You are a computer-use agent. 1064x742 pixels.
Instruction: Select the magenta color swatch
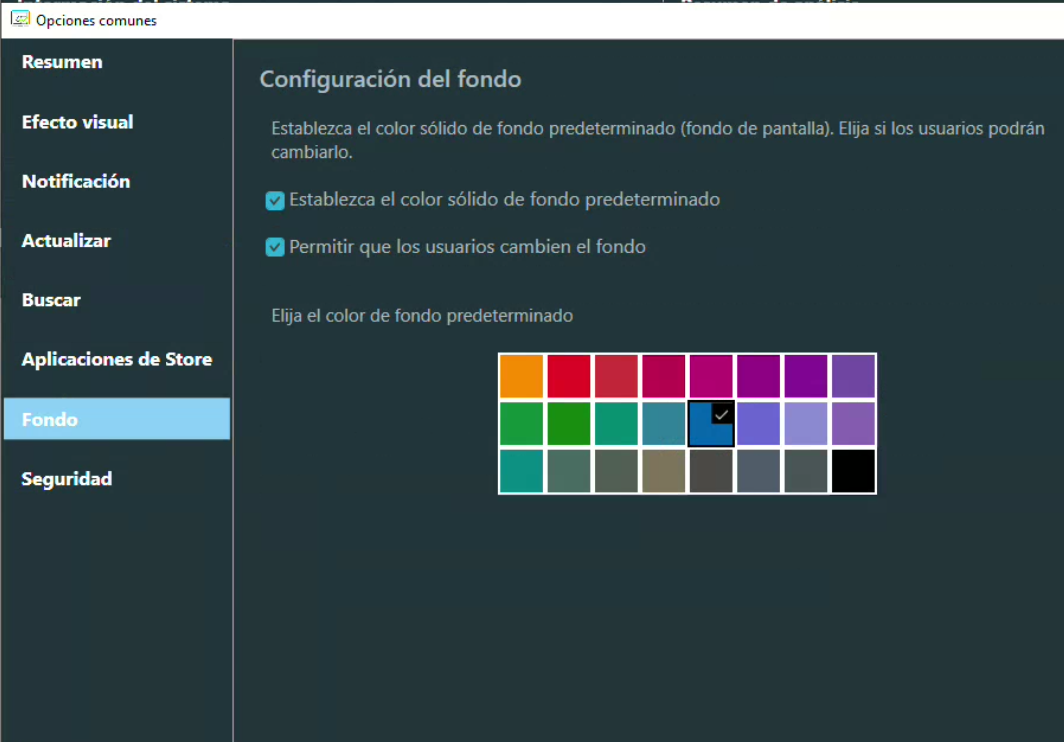[711, 376]
